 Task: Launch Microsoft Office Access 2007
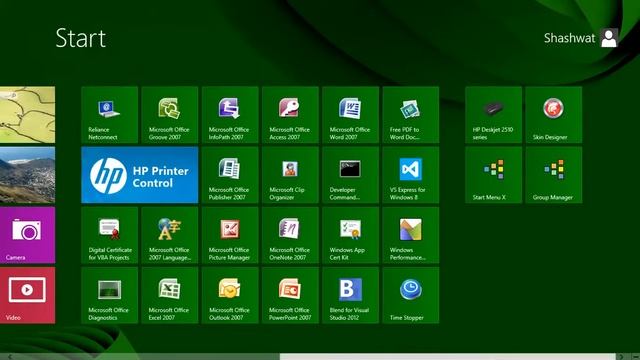[290, 115]
